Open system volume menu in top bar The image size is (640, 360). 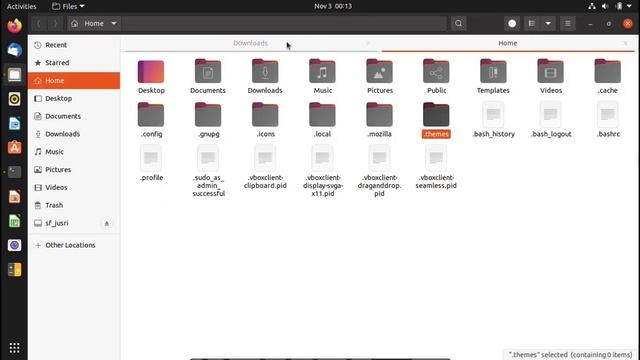tap(605, 6)
